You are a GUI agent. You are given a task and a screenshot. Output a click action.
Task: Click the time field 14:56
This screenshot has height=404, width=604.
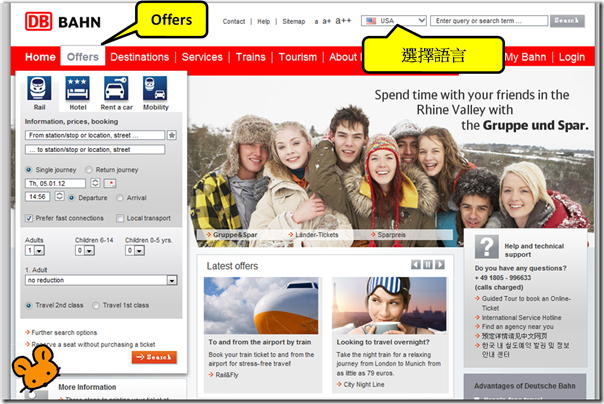37,196
